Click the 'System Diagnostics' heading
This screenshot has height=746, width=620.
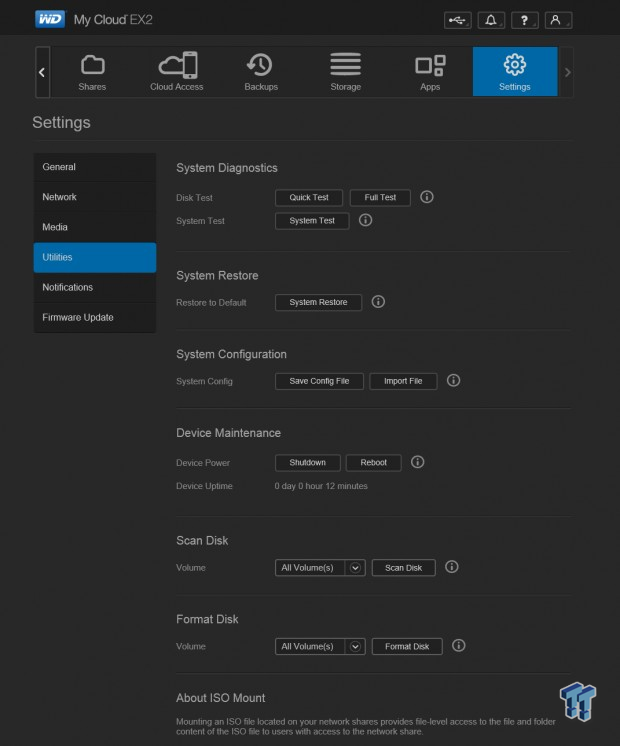tap(226, 168)
